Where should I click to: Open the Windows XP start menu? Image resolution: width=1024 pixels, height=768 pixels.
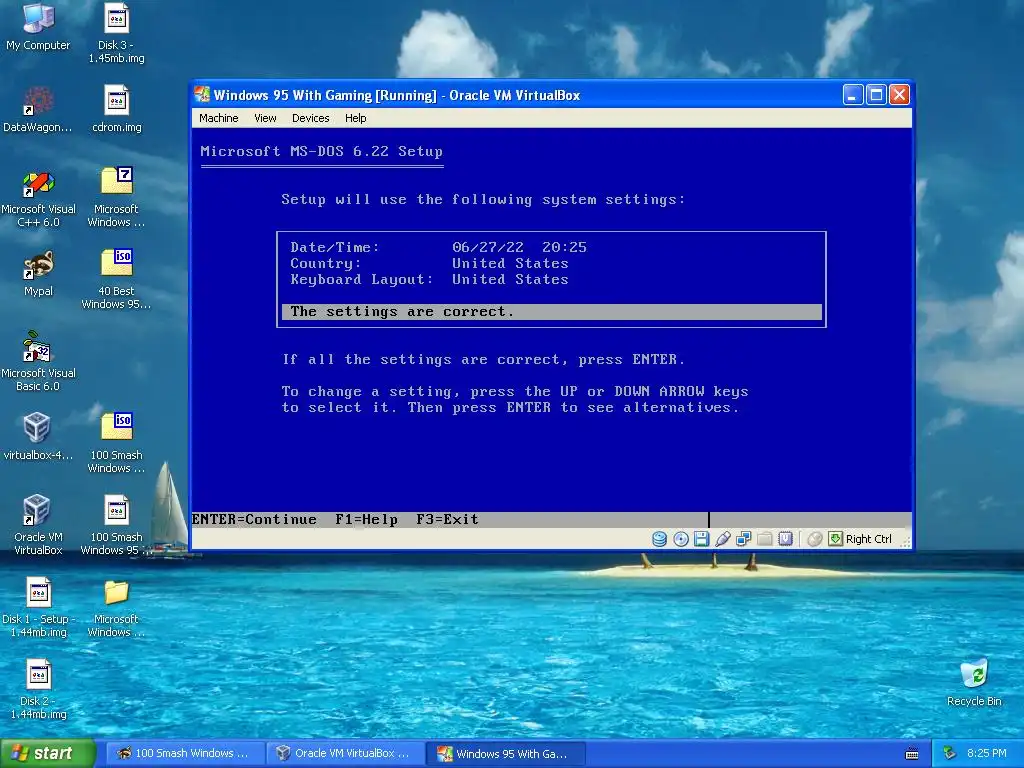(x=47, y=753)
